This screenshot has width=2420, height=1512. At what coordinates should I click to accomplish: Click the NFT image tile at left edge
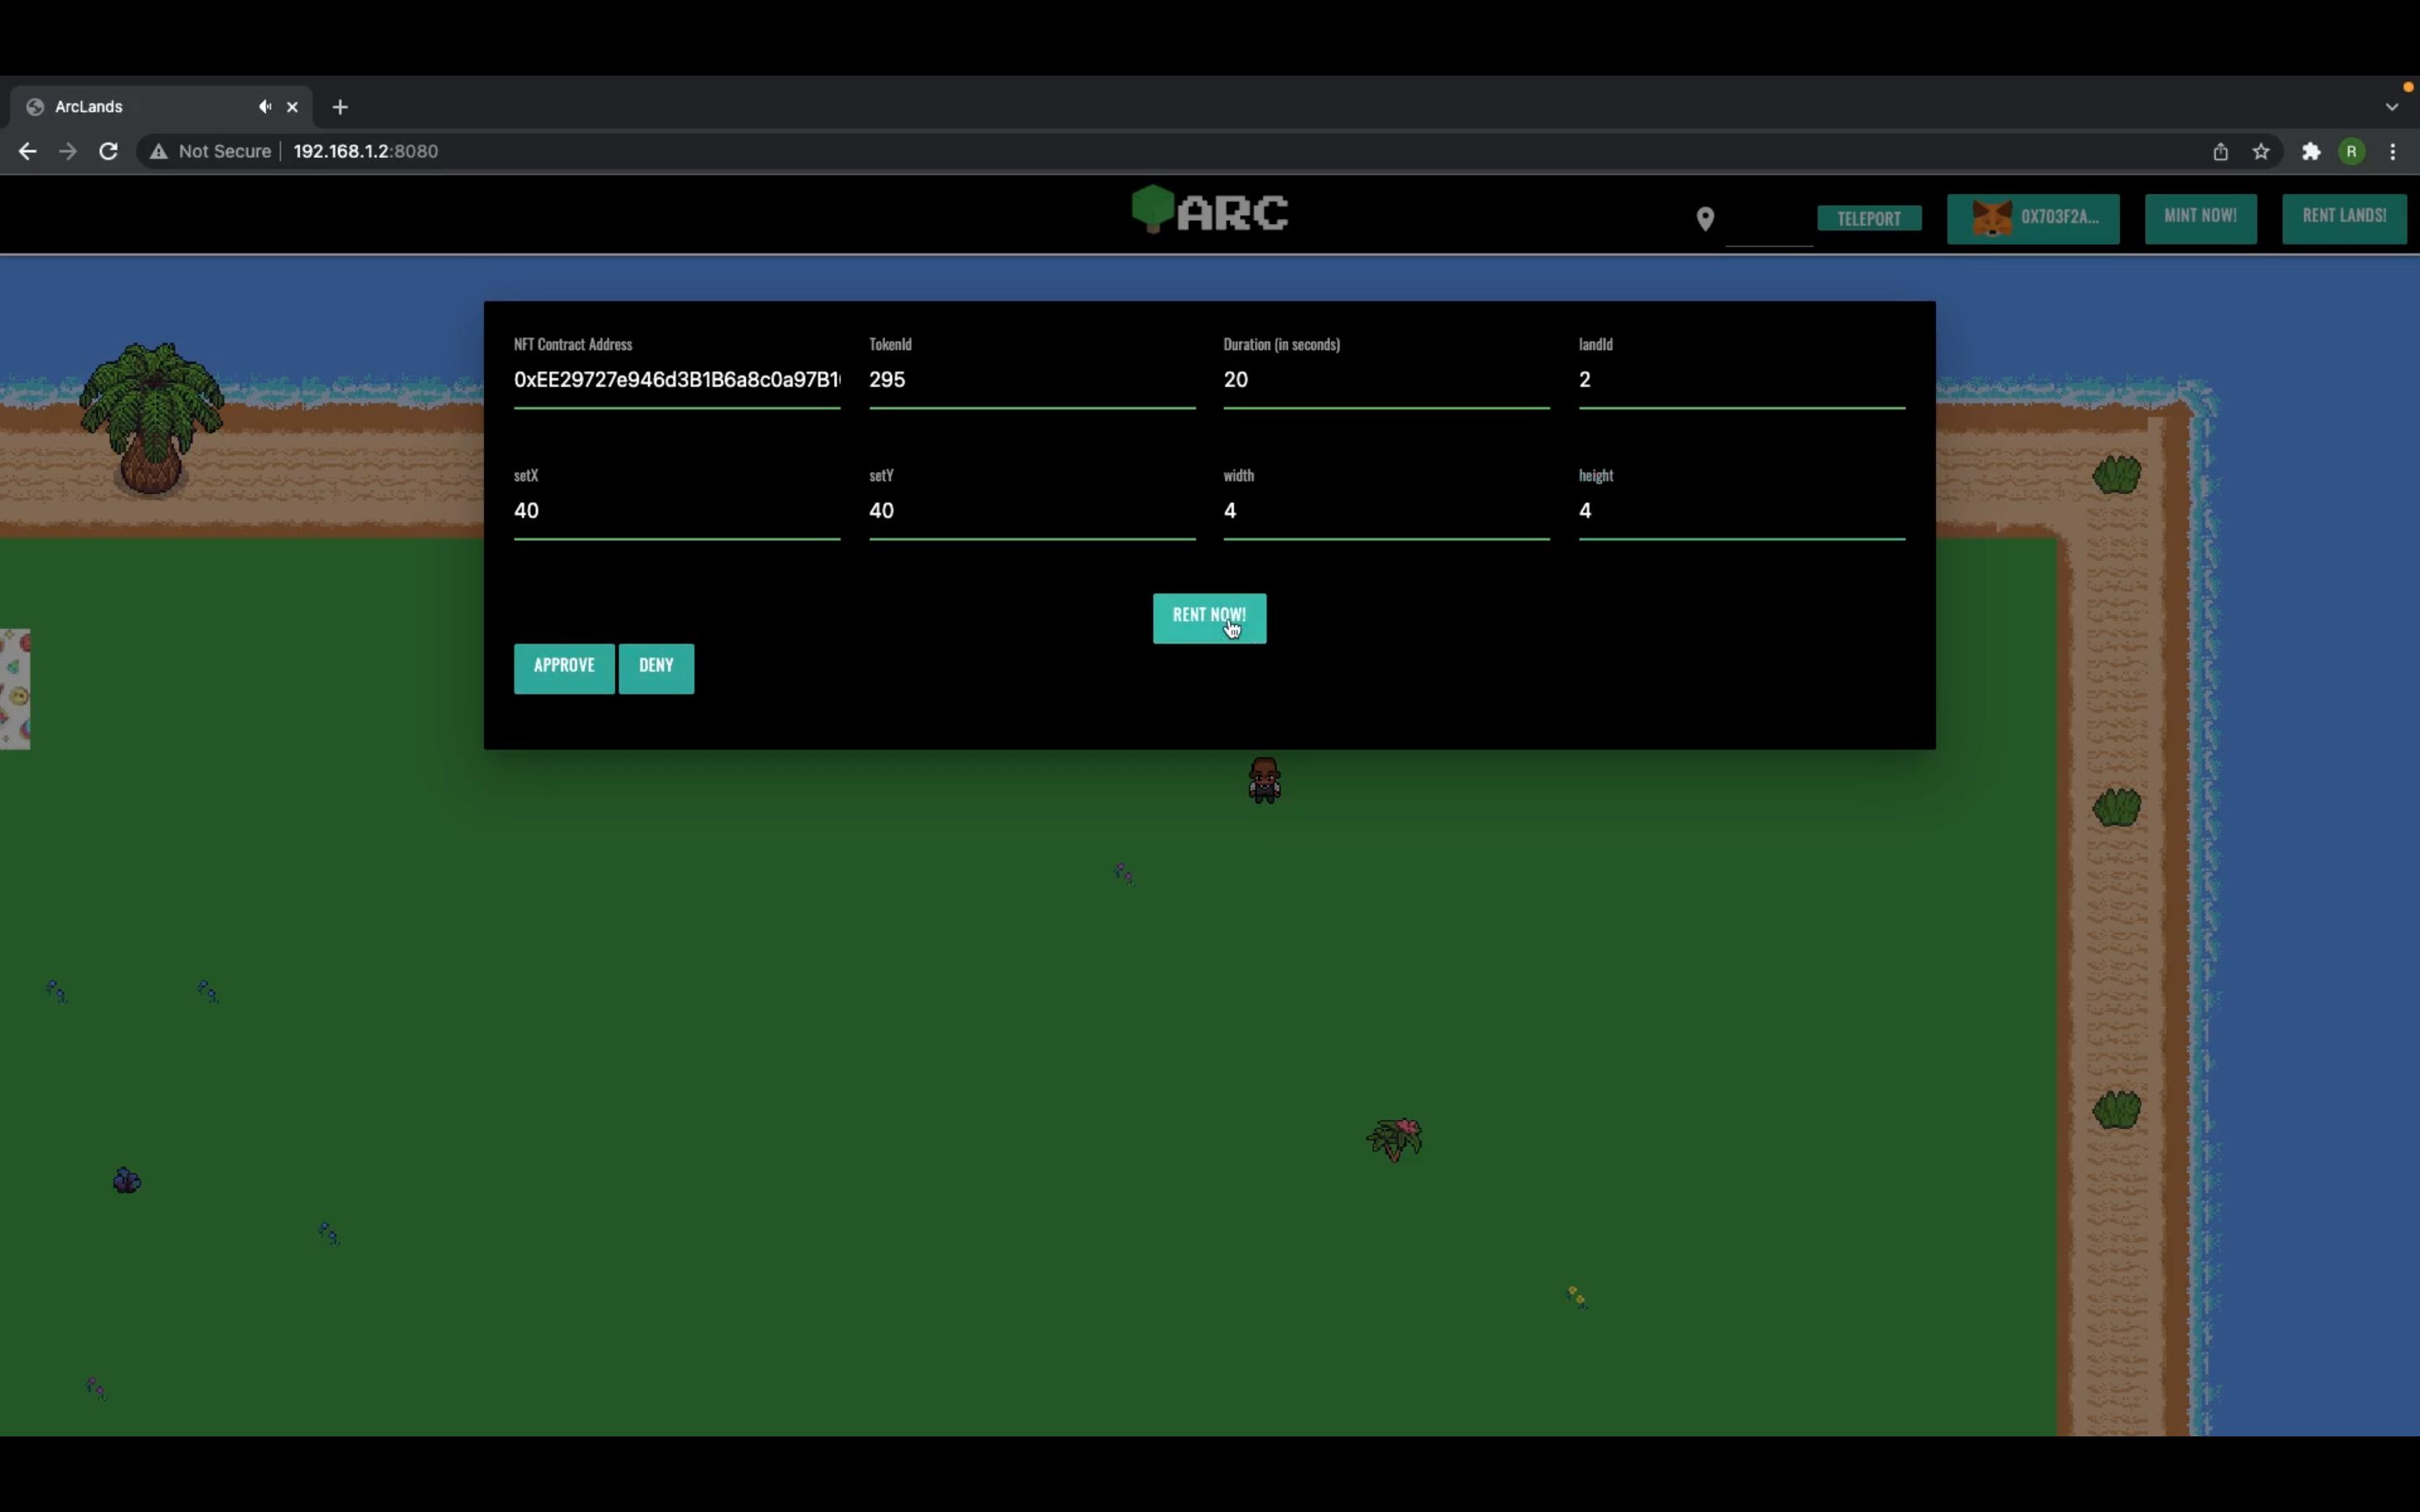coord(15,688)
